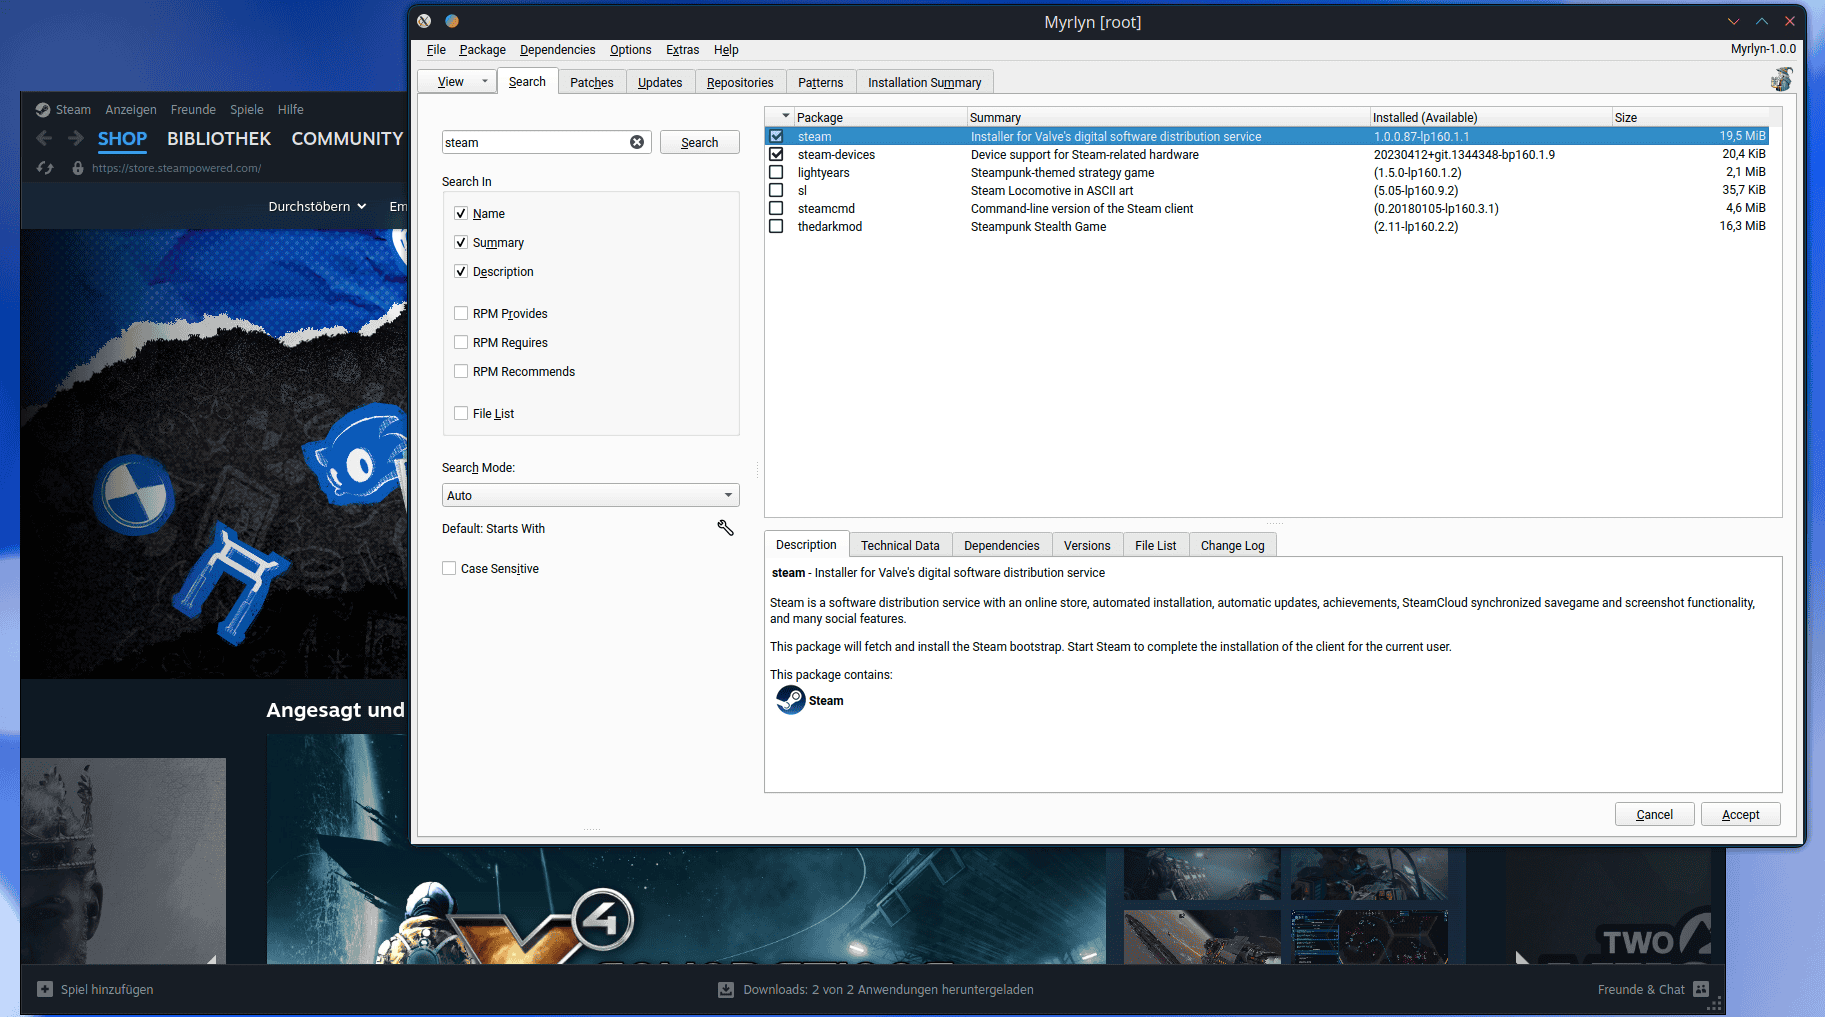Toggle the Name search-in checkbox

pyautogui.click(x=461, y=213)
